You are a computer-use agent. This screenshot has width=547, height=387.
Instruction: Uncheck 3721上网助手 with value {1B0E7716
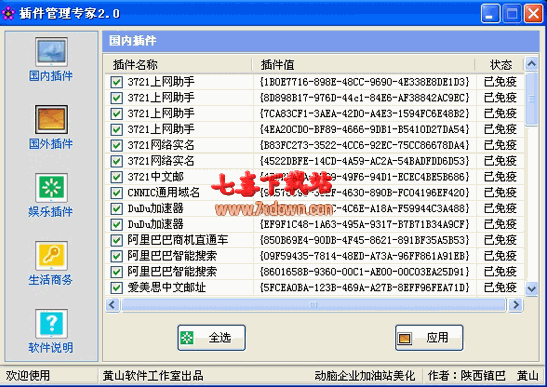click(x=117, y=82)
